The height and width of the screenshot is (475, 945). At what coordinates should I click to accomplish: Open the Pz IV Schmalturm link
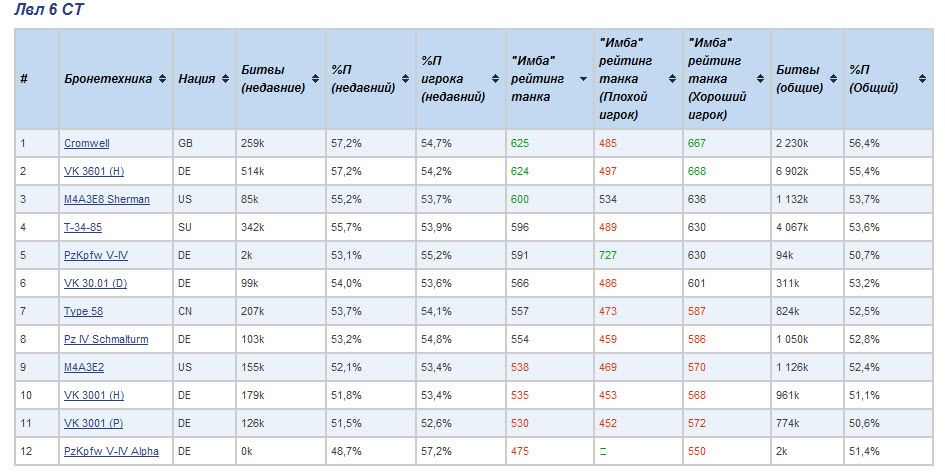106,339
